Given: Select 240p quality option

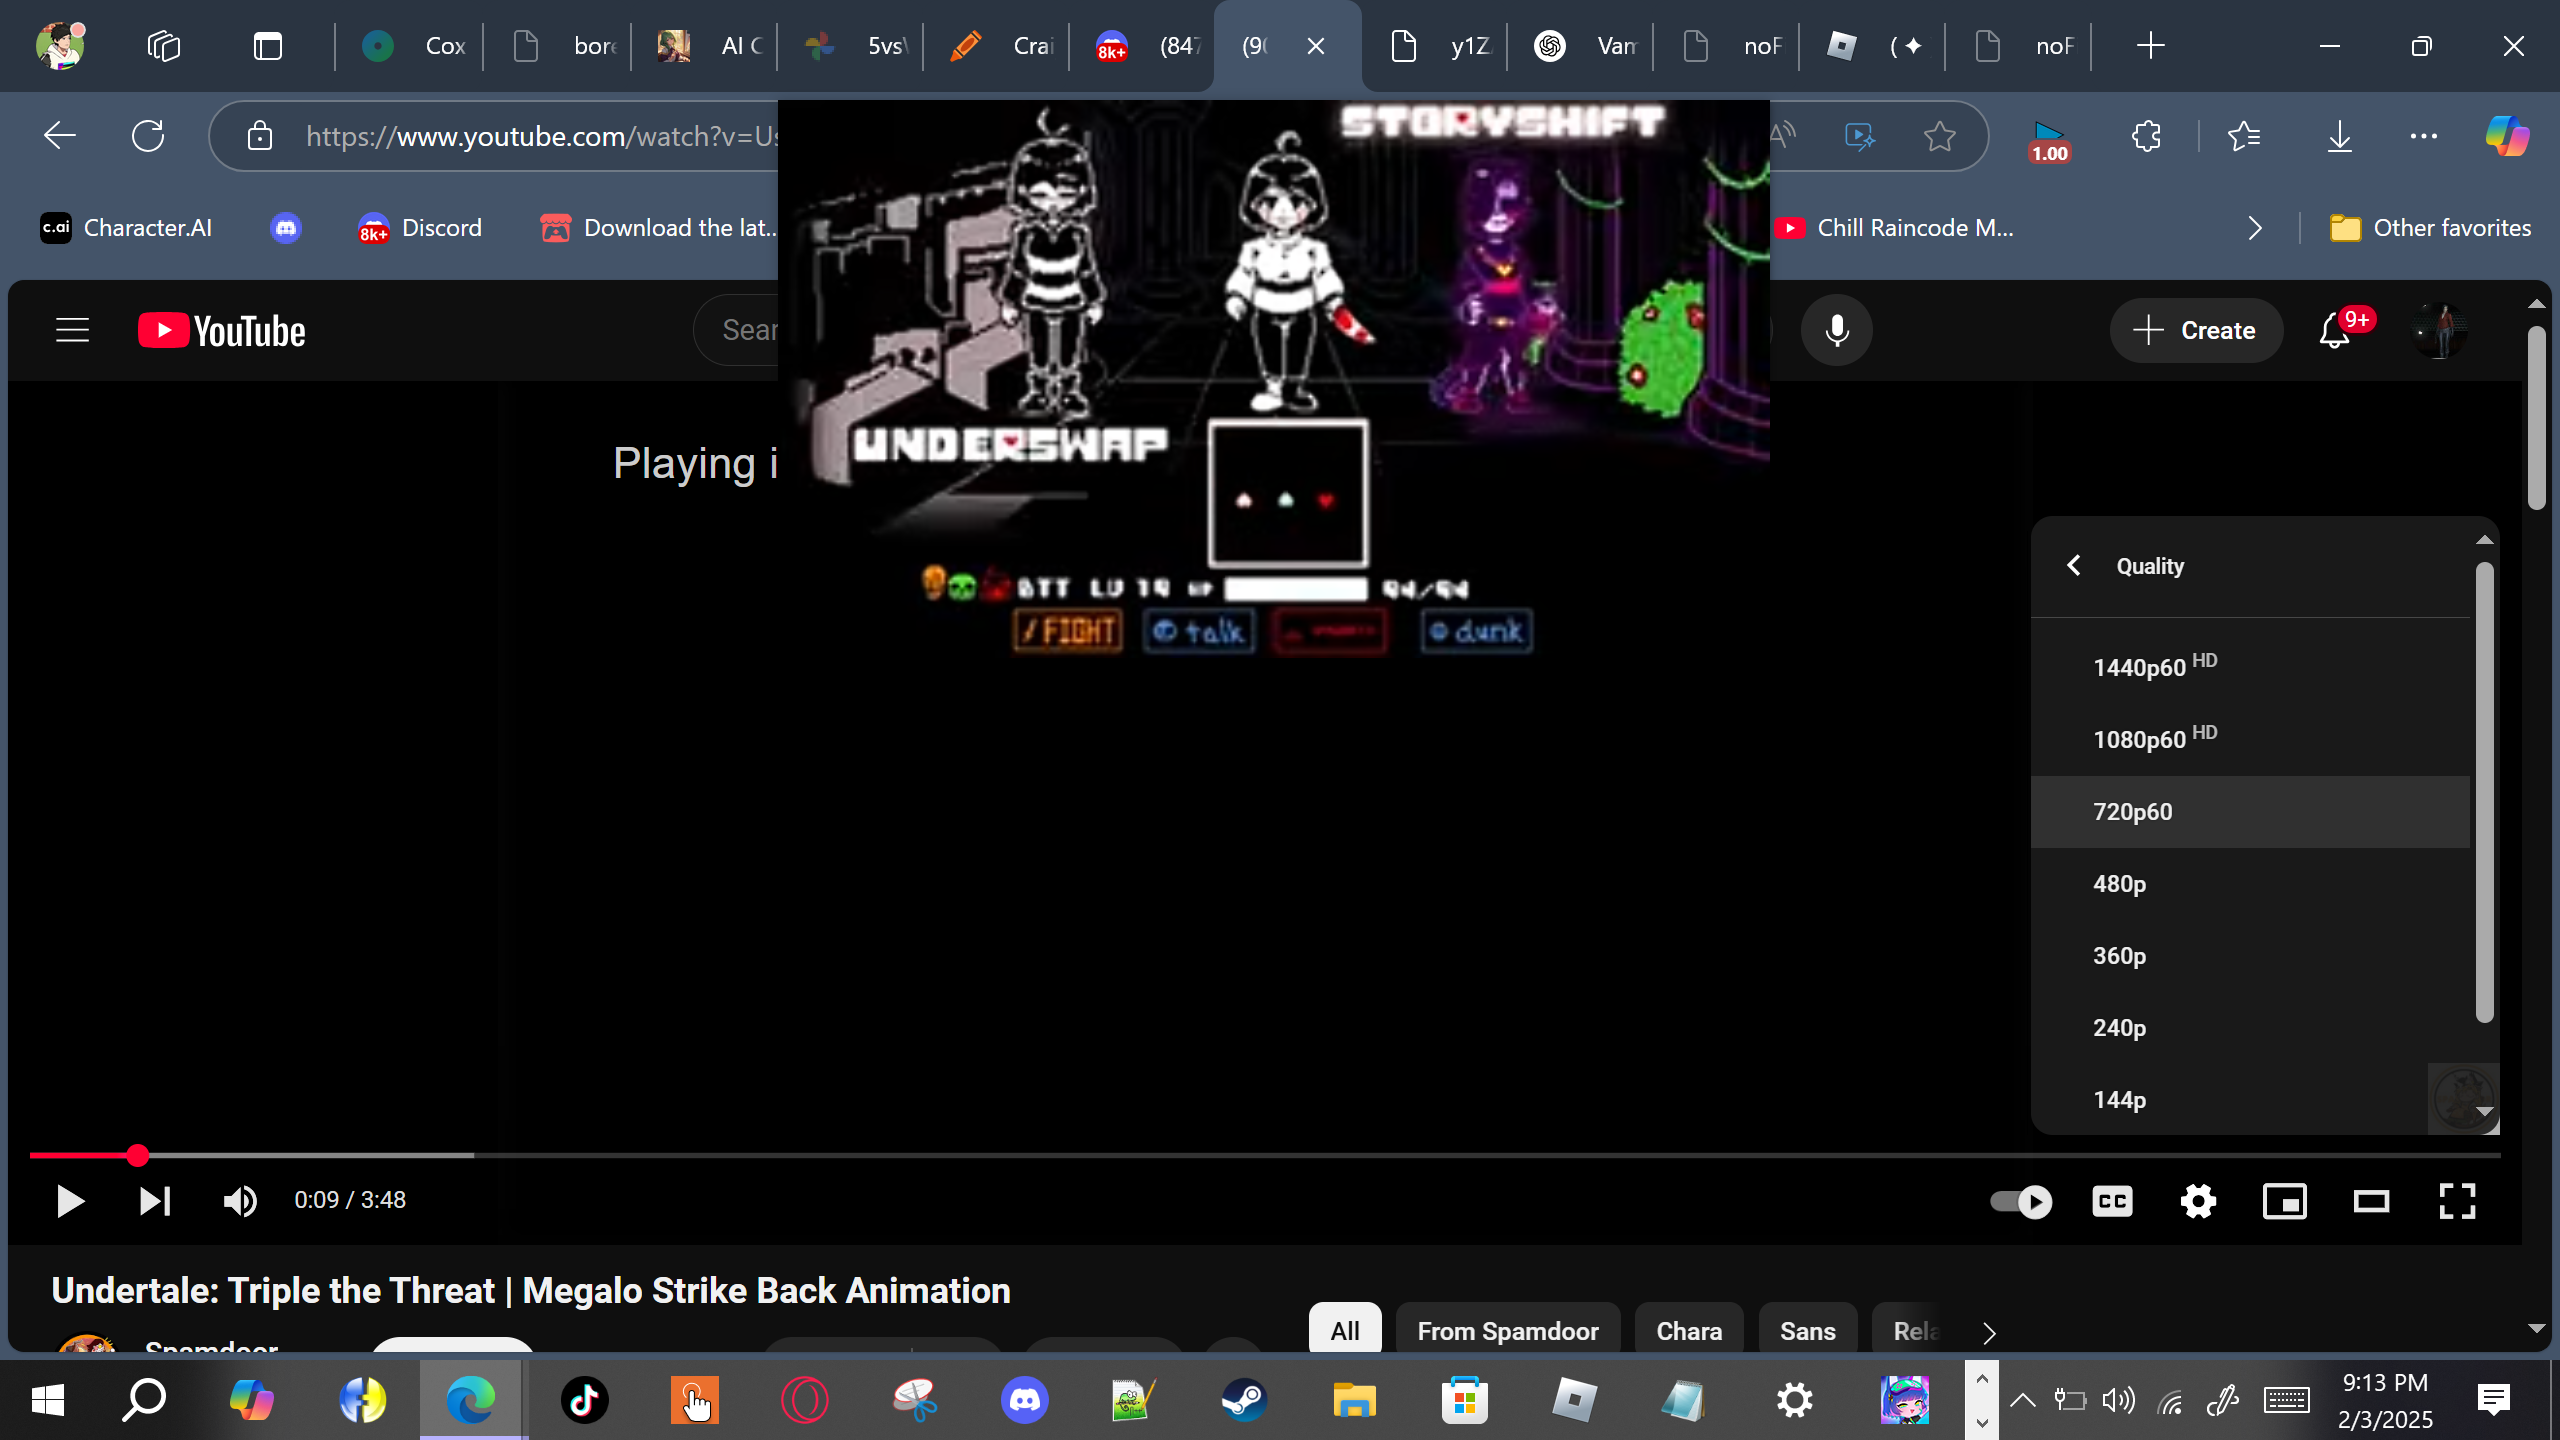Looking at the screenshot, I should click(x=2250, y=1027).
